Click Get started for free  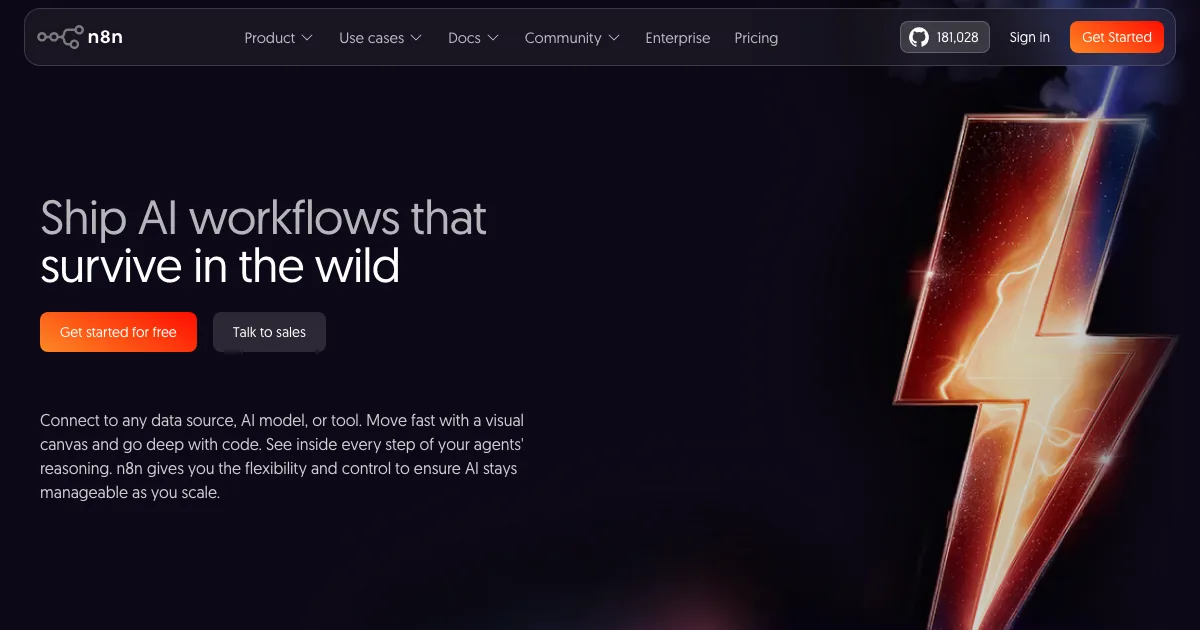118,332
